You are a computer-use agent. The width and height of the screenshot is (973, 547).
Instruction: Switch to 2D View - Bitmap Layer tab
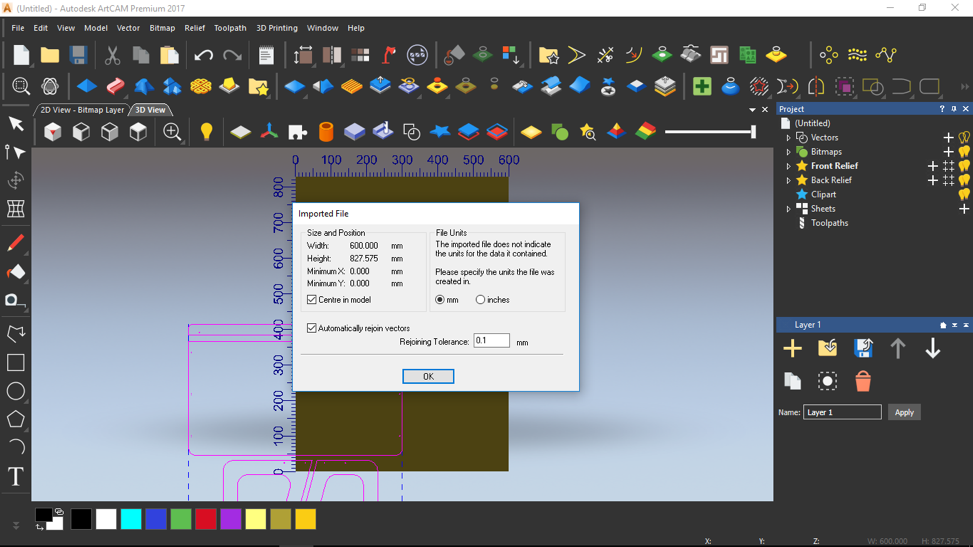[82, 110]
